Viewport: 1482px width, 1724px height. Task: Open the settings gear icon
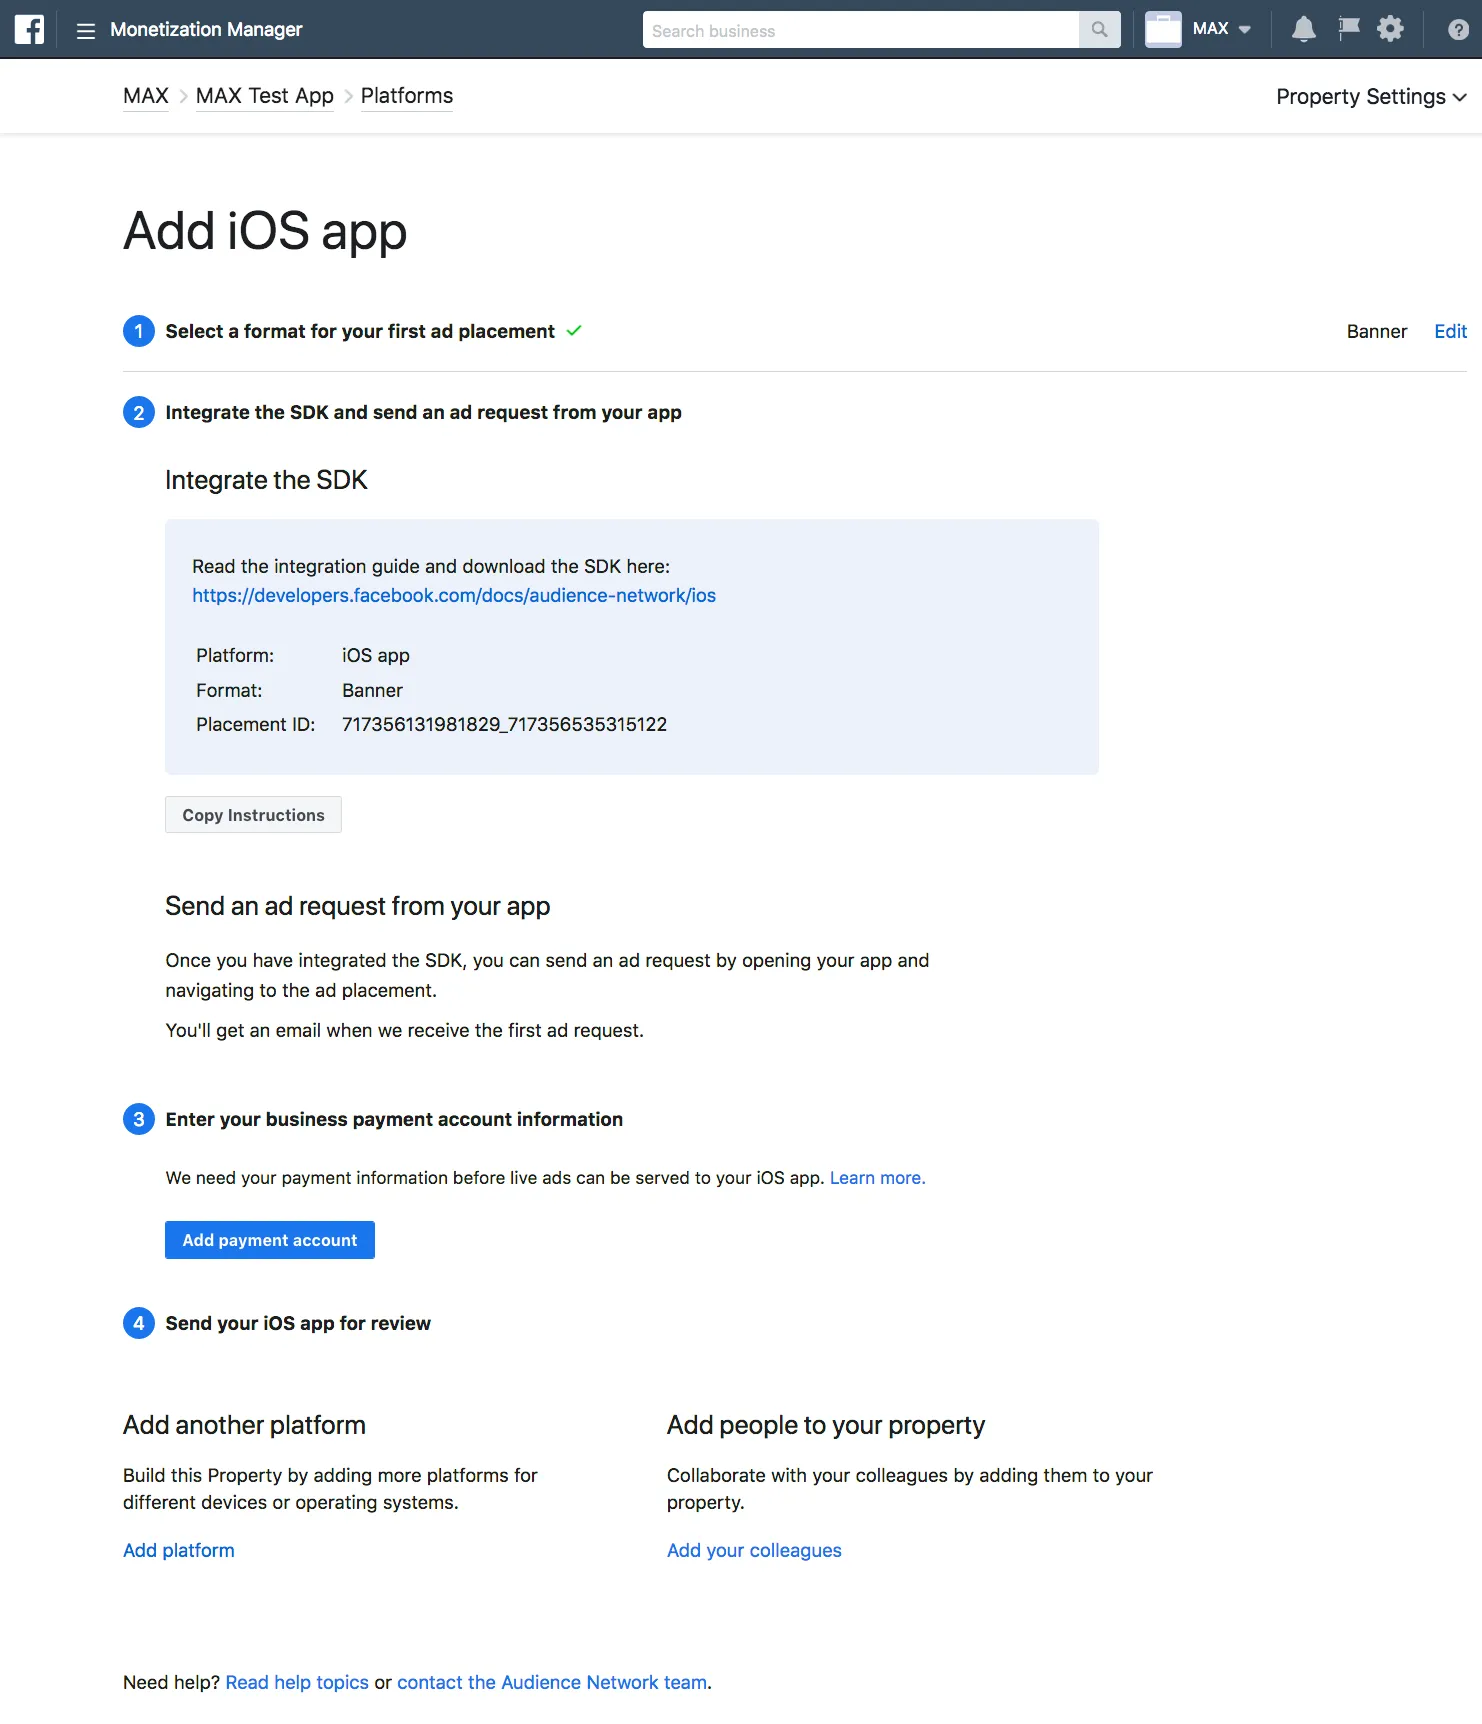point(1390,29)
